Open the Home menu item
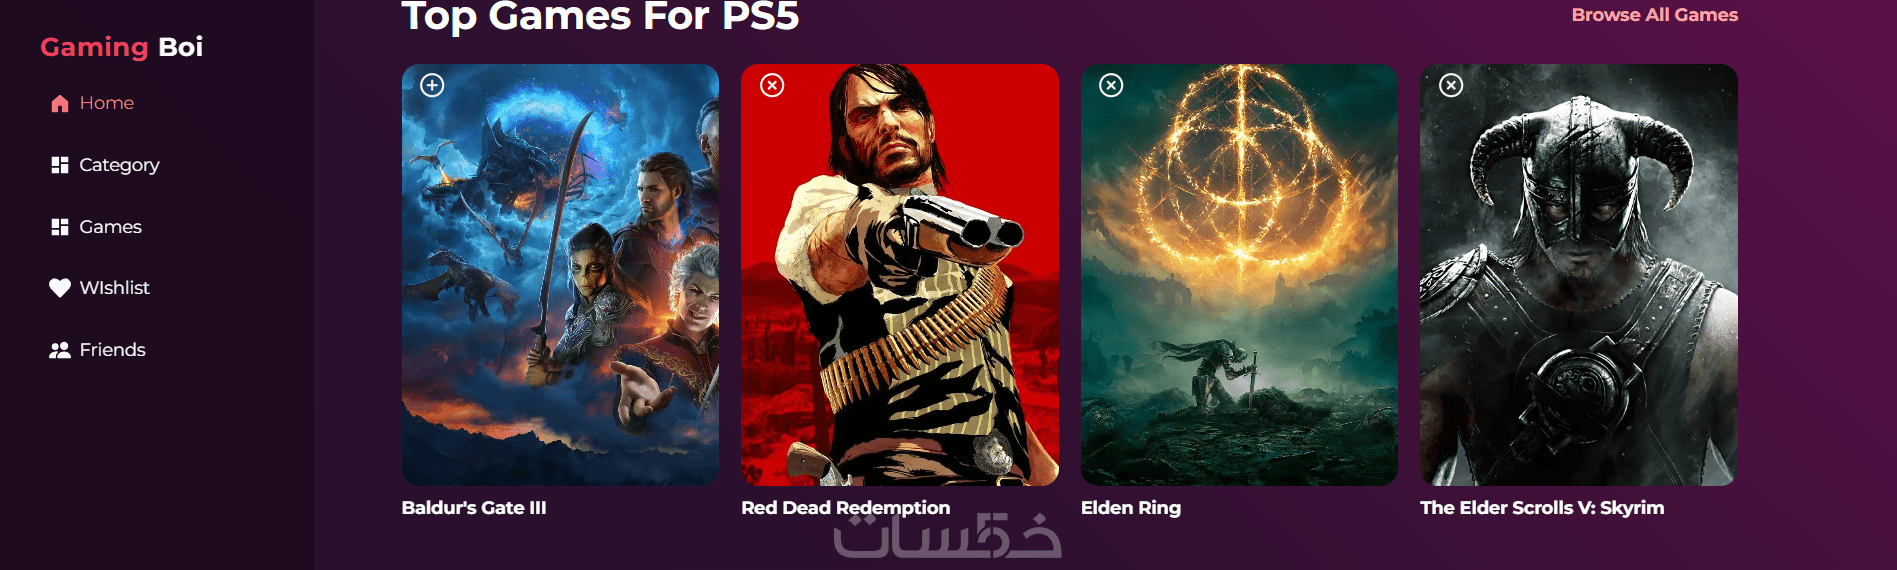The height and width of the screenshot is (570, 1897). pos(92,103)
